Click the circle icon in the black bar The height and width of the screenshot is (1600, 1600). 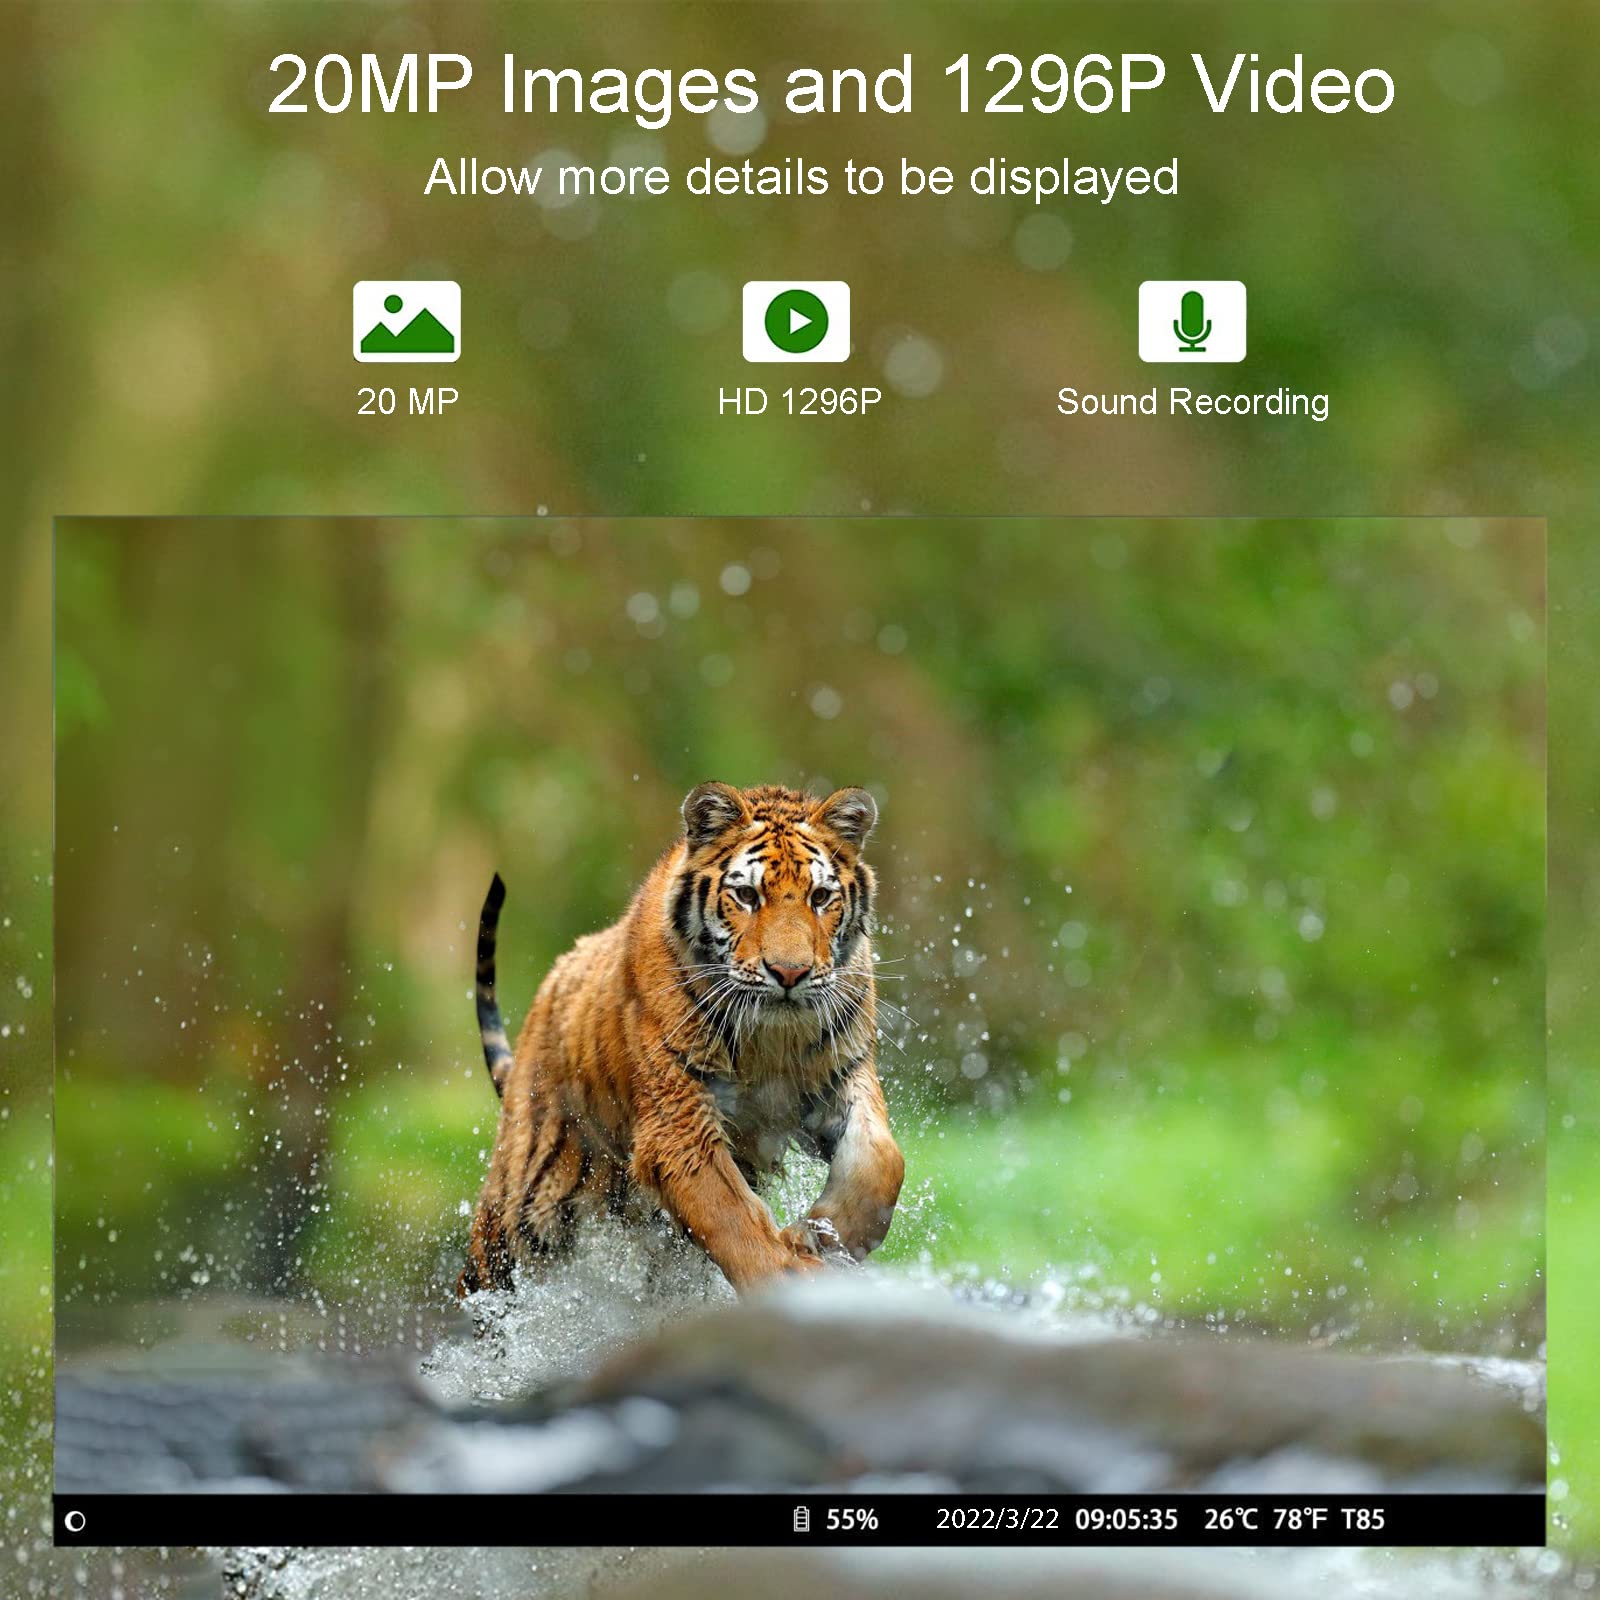75,1521
